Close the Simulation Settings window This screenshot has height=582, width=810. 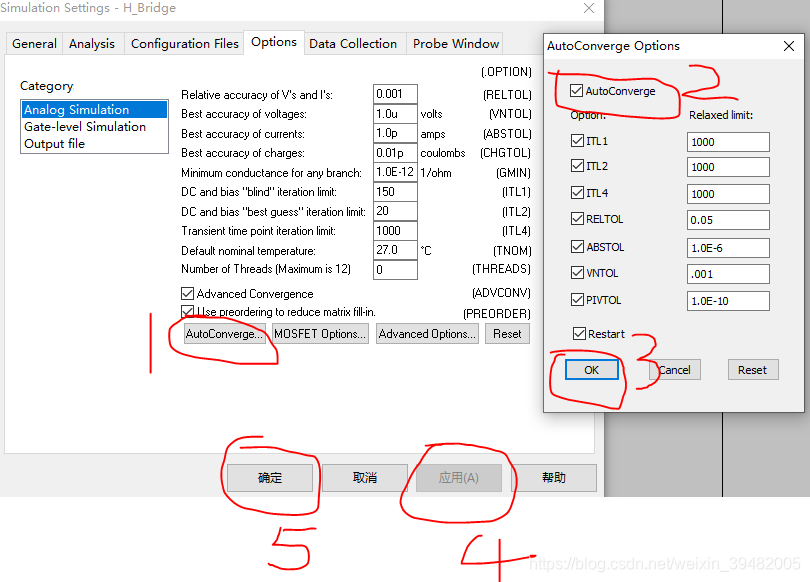[x=589, y=8]
